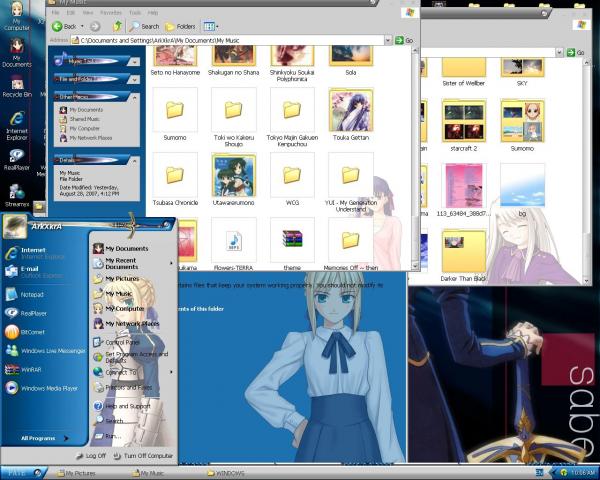This screenshot has height=480, width=600.
Task: Open the My Documents desktop icon
Action: 16,53
